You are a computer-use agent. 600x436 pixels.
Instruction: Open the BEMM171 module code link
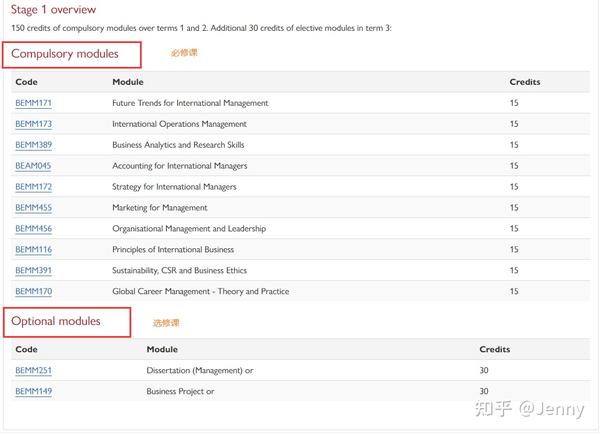(x=33, y=103)
